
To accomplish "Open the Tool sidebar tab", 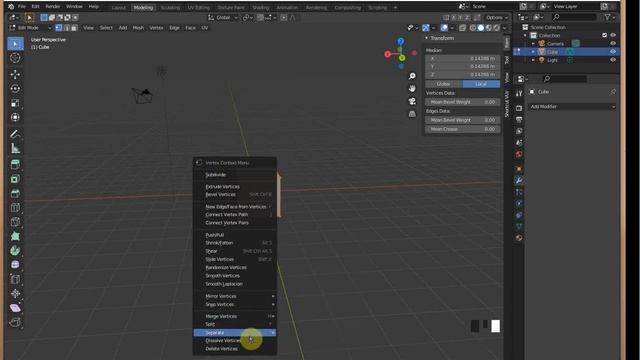I will coord(507,60).
